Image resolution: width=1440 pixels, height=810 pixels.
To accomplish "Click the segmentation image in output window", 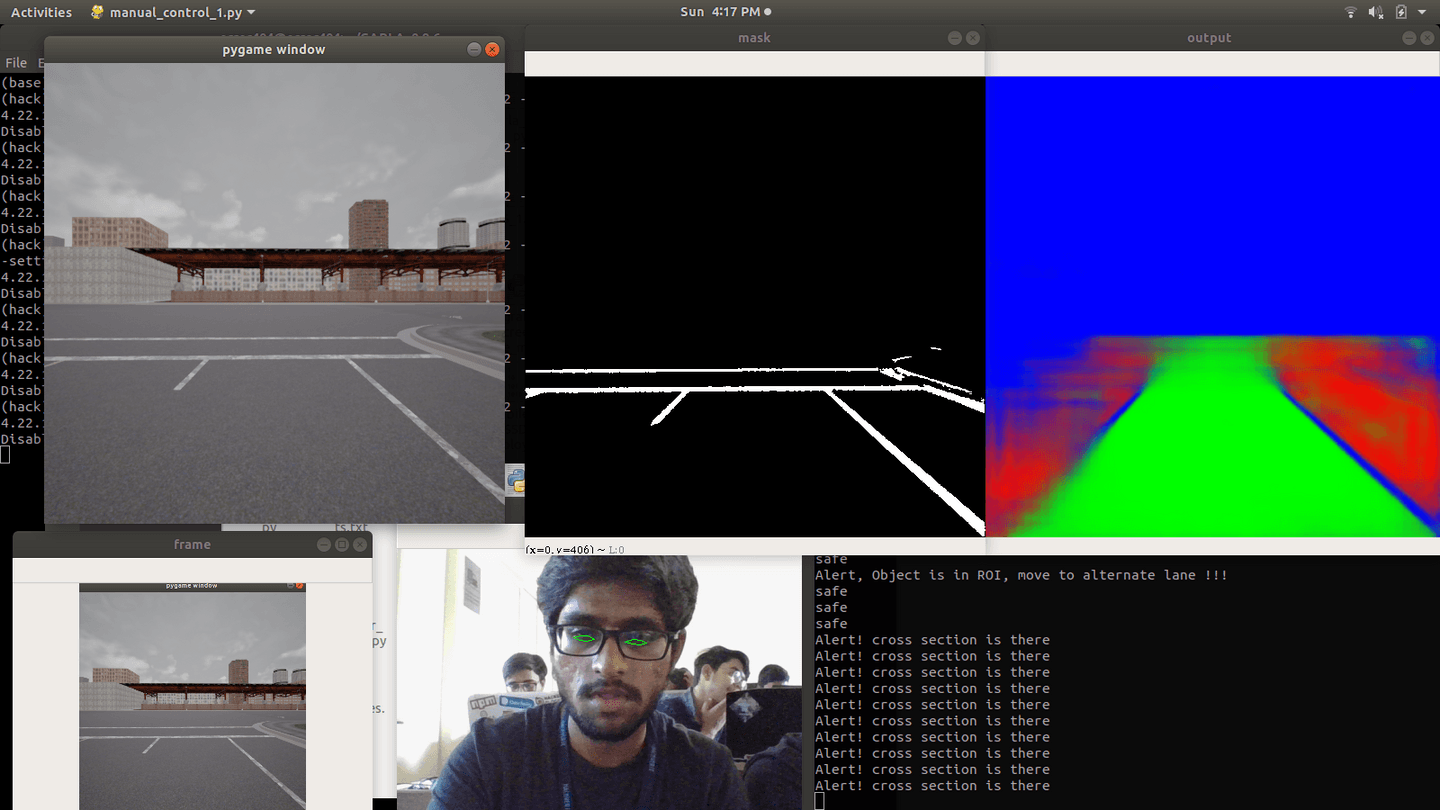I will coord(1213,307).
